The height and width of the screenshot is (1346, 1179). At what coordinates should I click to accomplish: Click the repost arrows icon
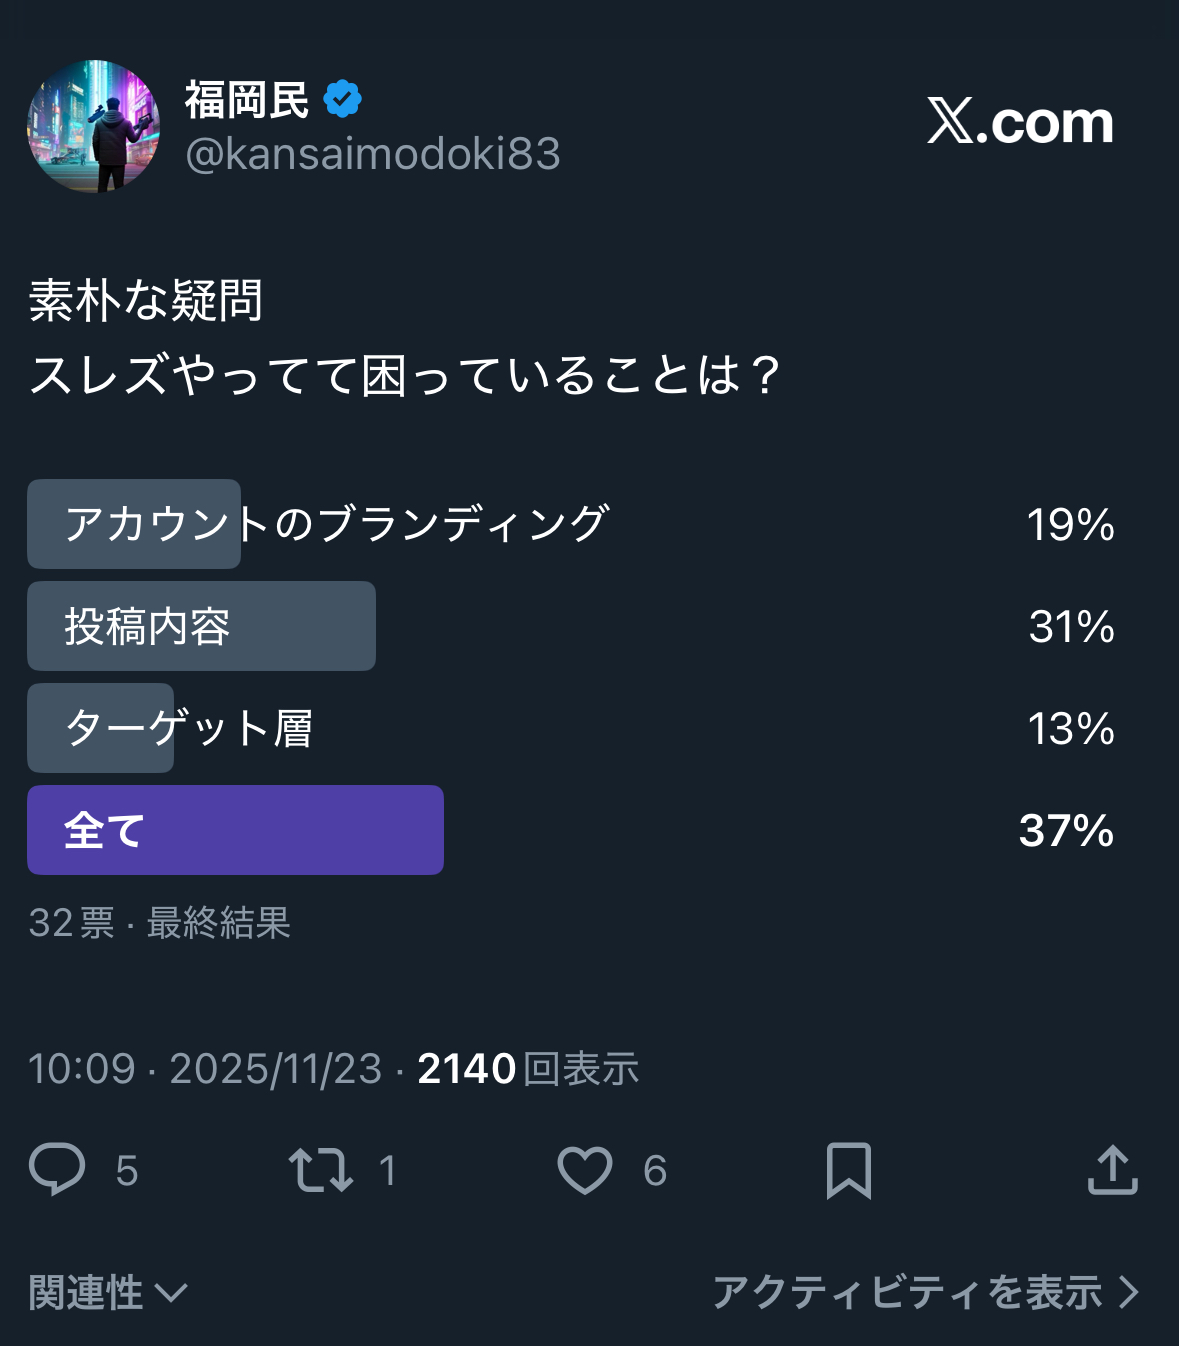[x=320, y=1170]
